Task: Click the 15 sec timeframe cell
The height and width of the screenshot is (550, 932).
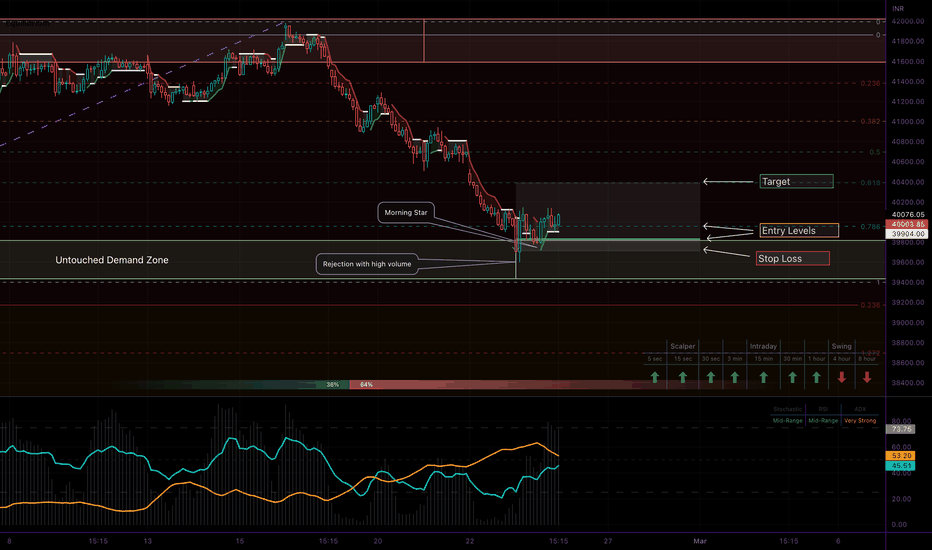Action: tap(682, 359)
